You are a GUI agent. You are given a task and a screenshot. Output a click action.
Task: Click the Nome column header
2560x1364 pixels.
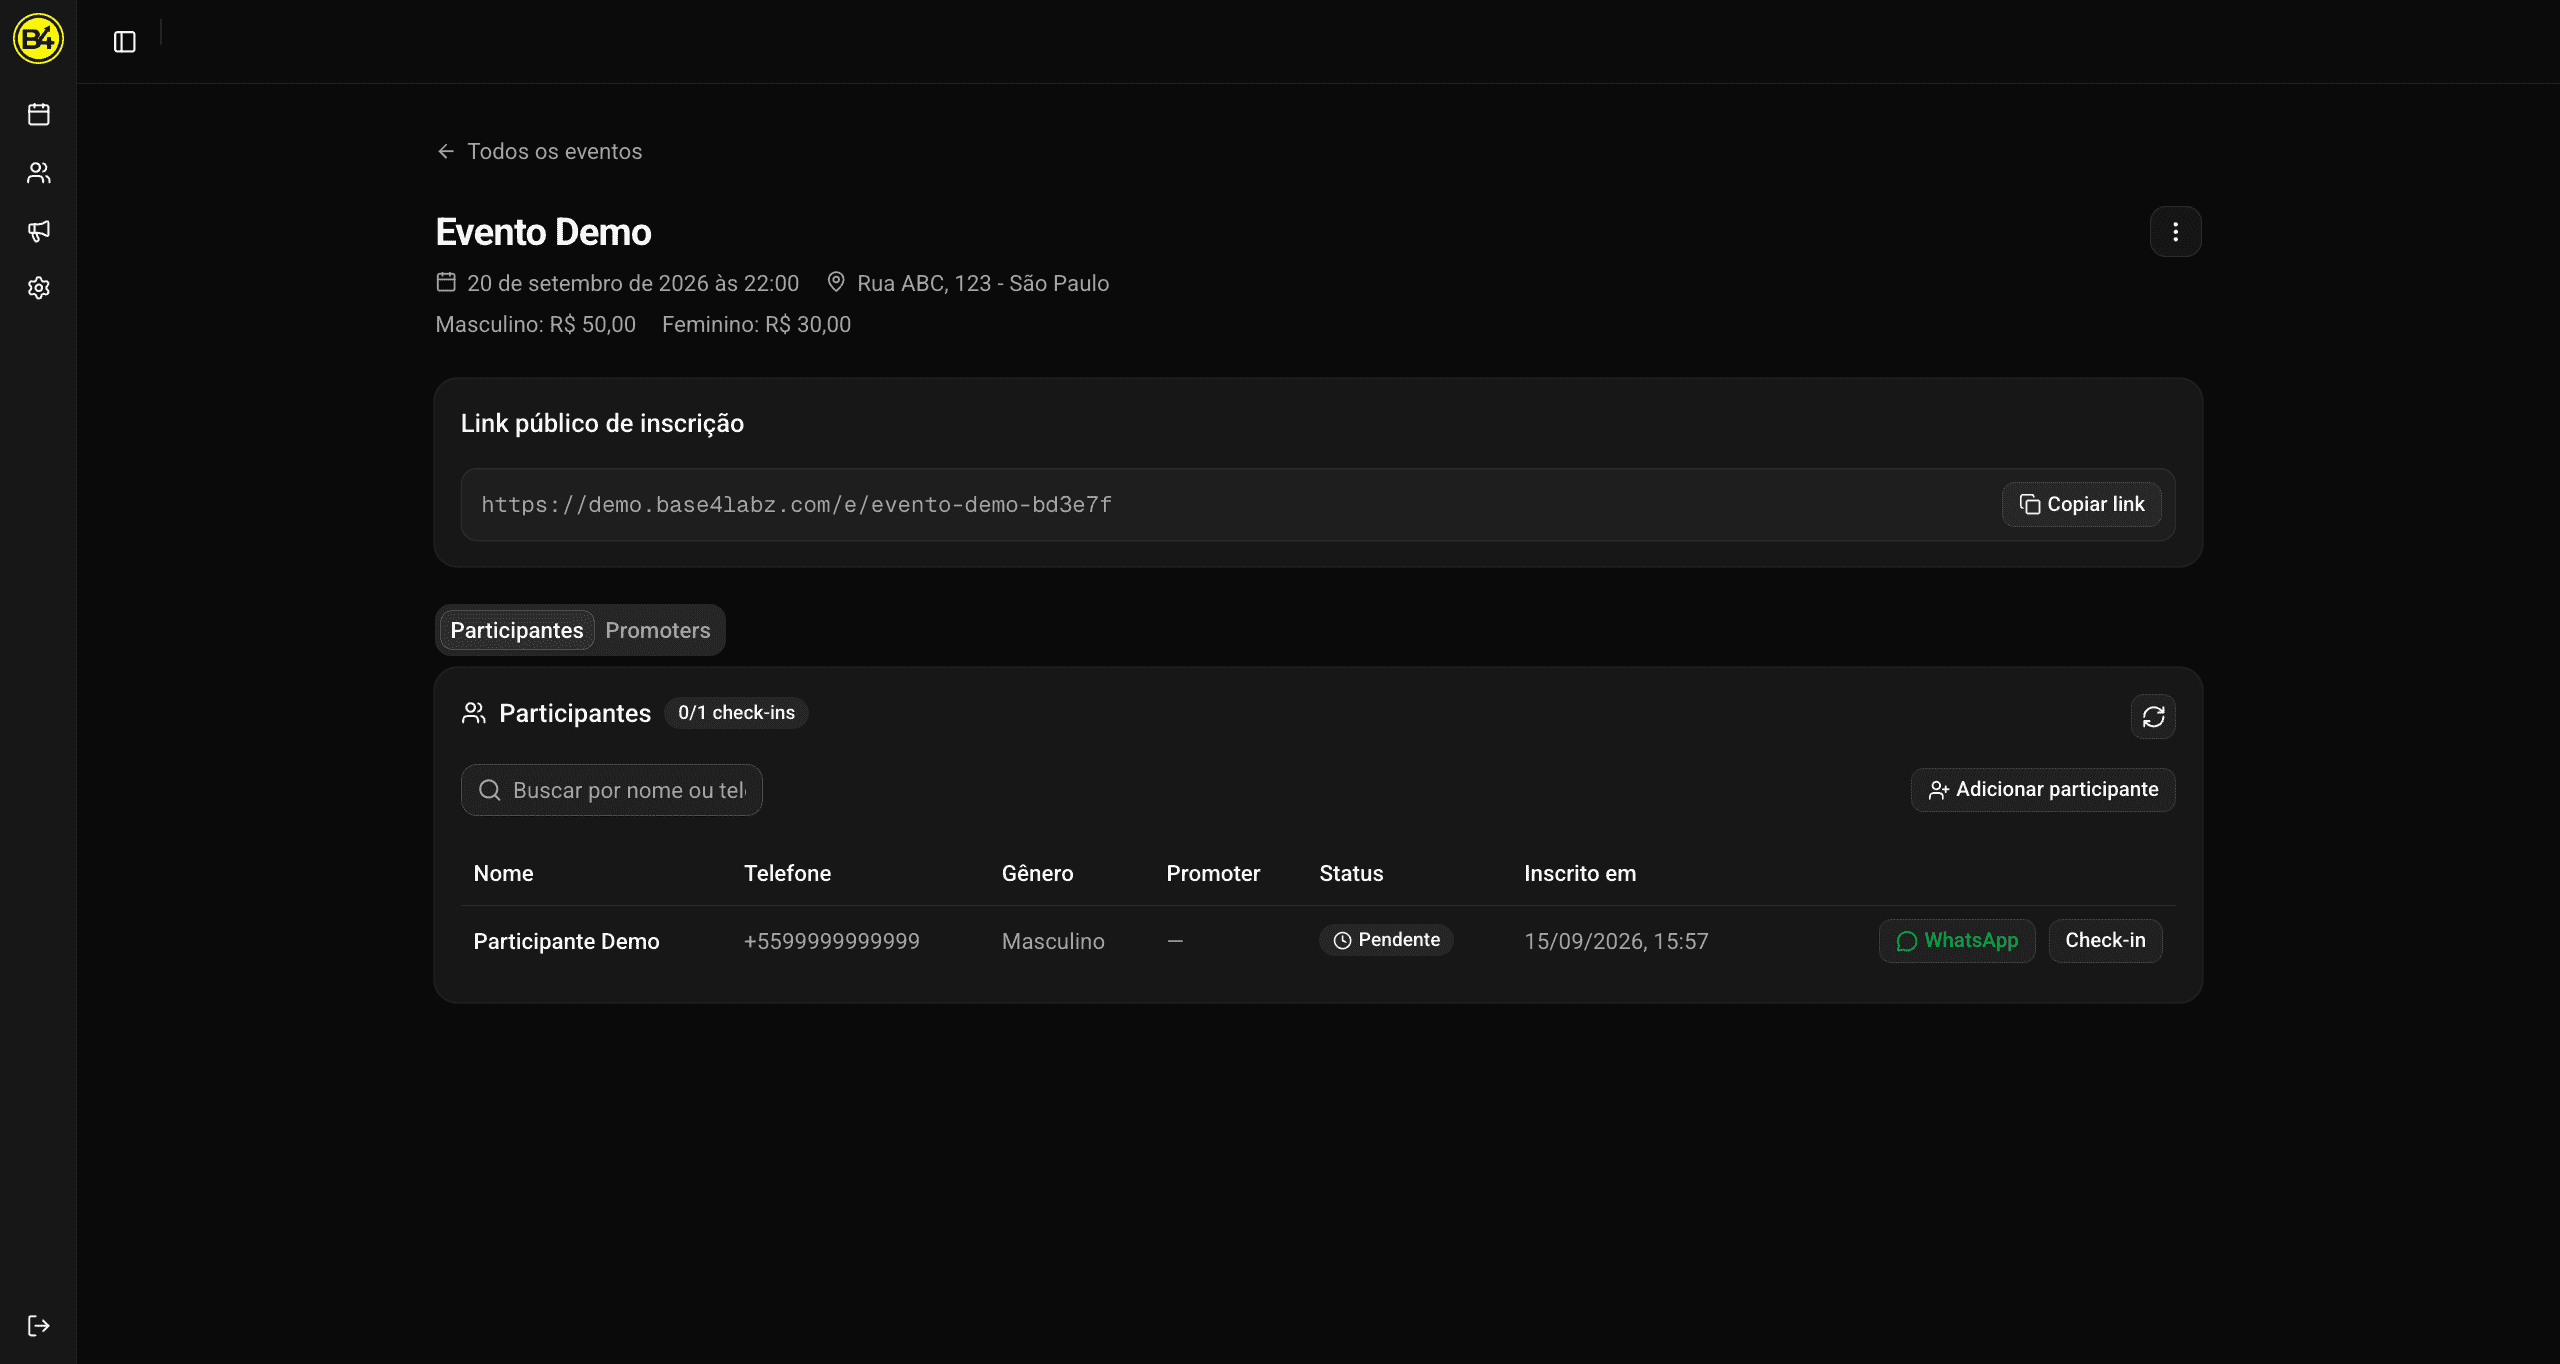pyautogui.click(x=503, y=873)
